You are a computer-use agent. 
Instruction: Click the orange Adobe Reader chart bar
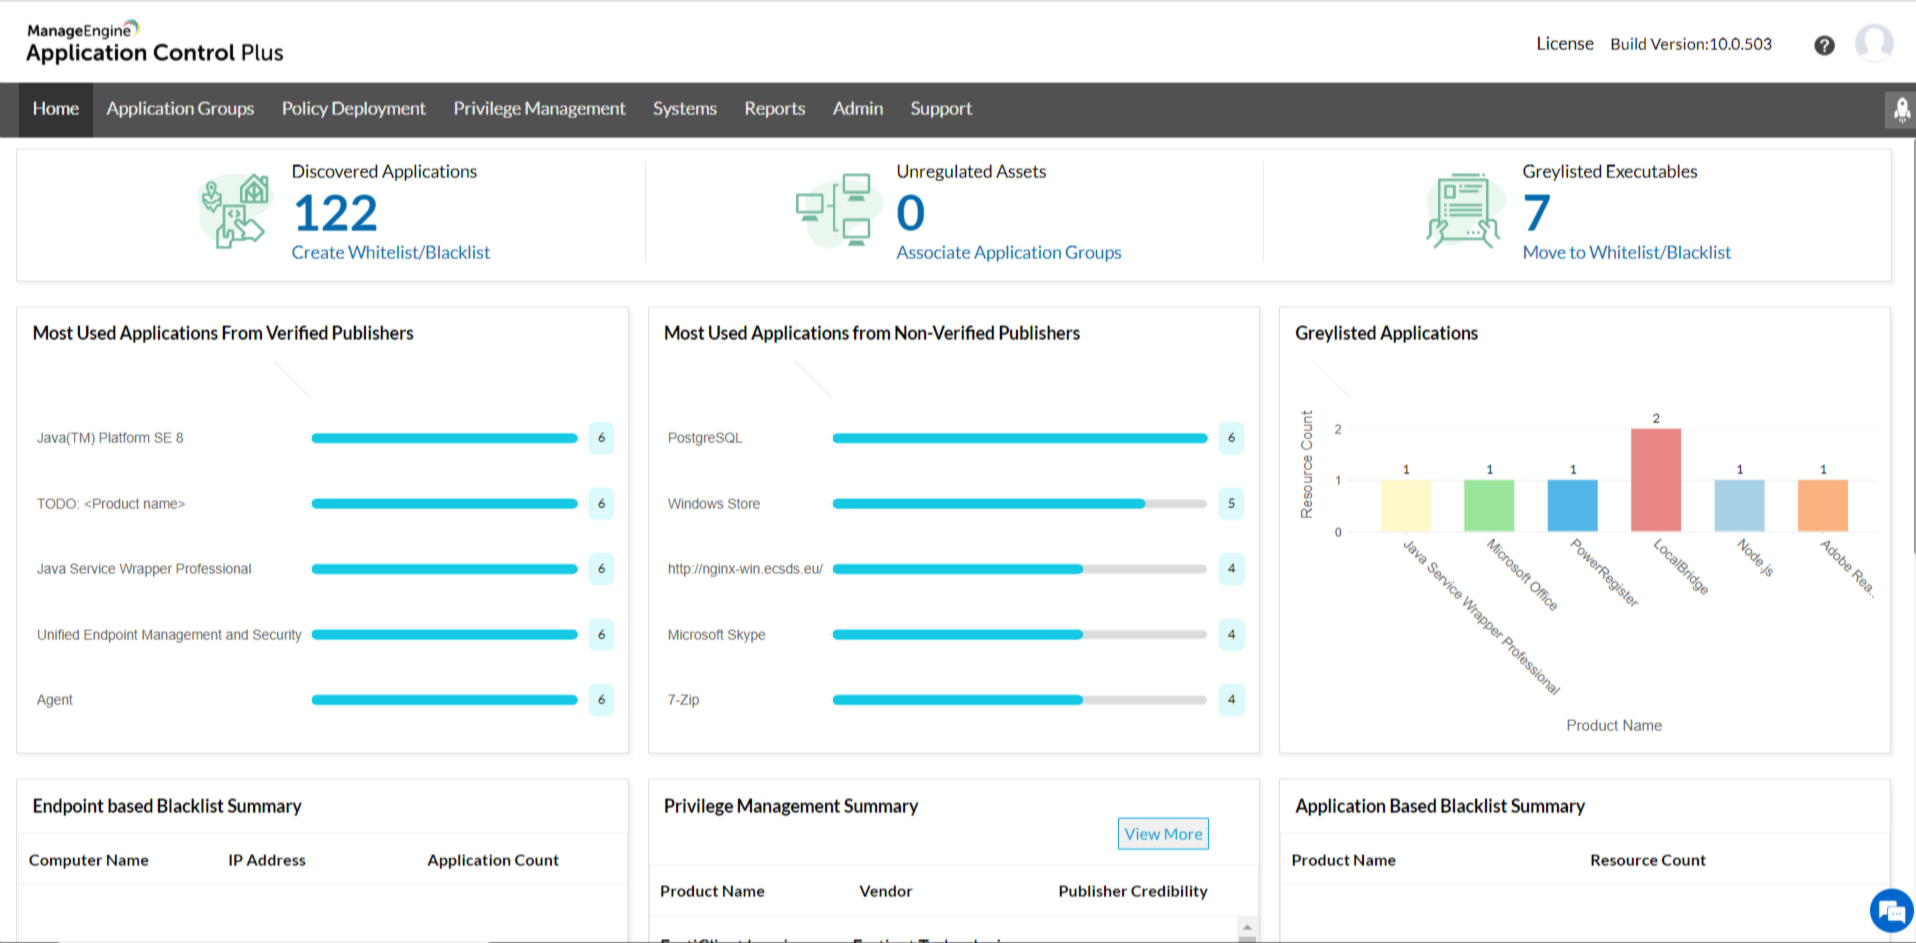click(1823, 505)
